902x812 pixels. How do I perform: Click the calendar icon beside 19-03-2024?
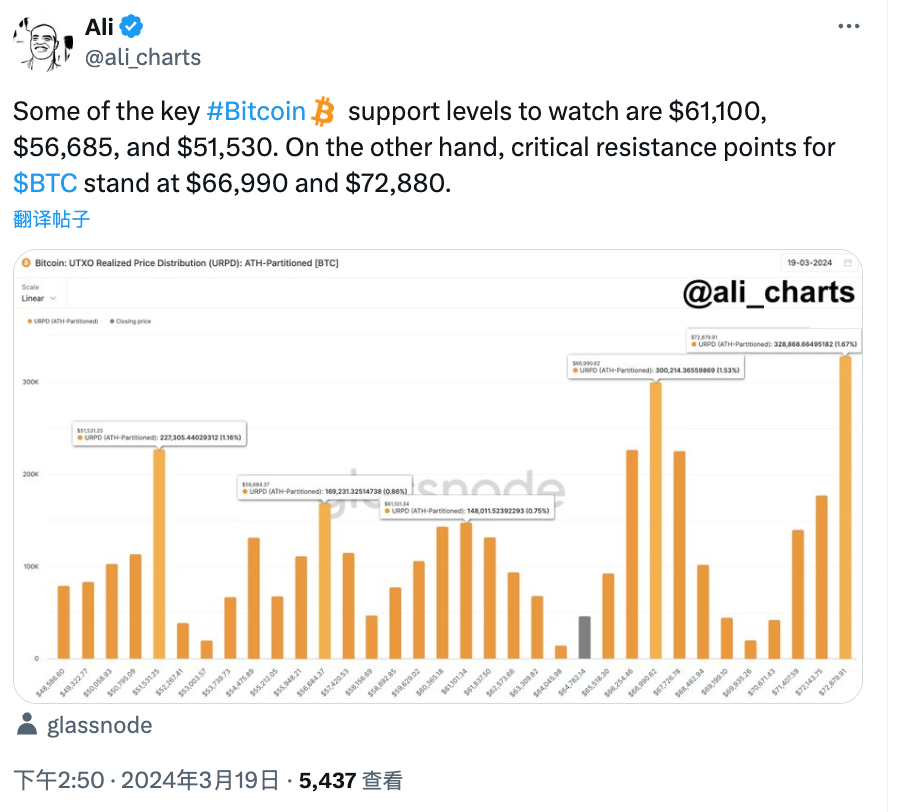849,263
